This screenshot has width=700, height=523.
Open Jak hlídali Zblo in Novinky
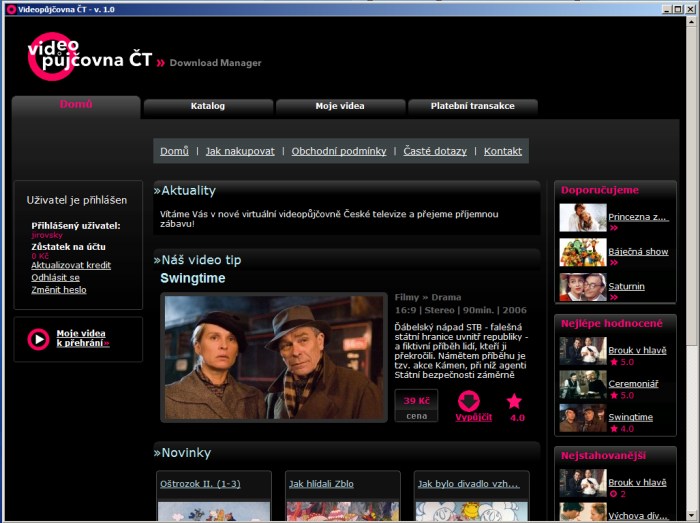click(321, 484)
